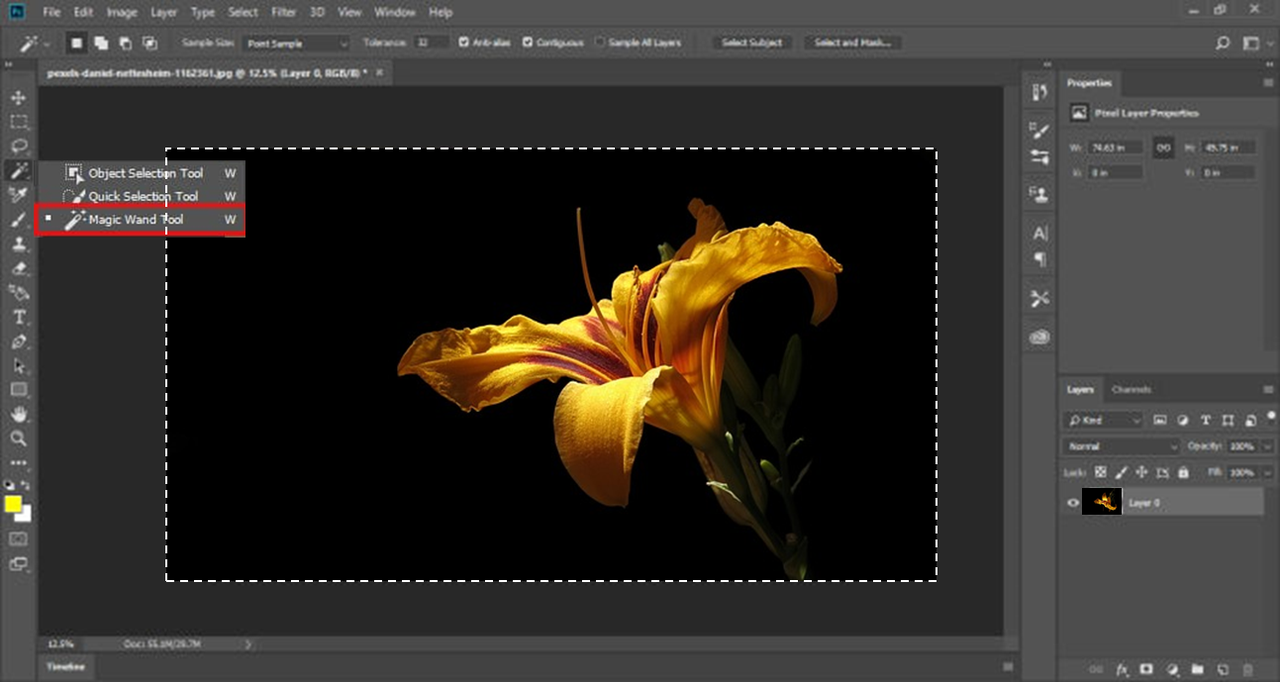The width and height of the screenshot is (1280, 682).
Task: Close the pexels jpg document tab
Action: (x=379, y=73)
